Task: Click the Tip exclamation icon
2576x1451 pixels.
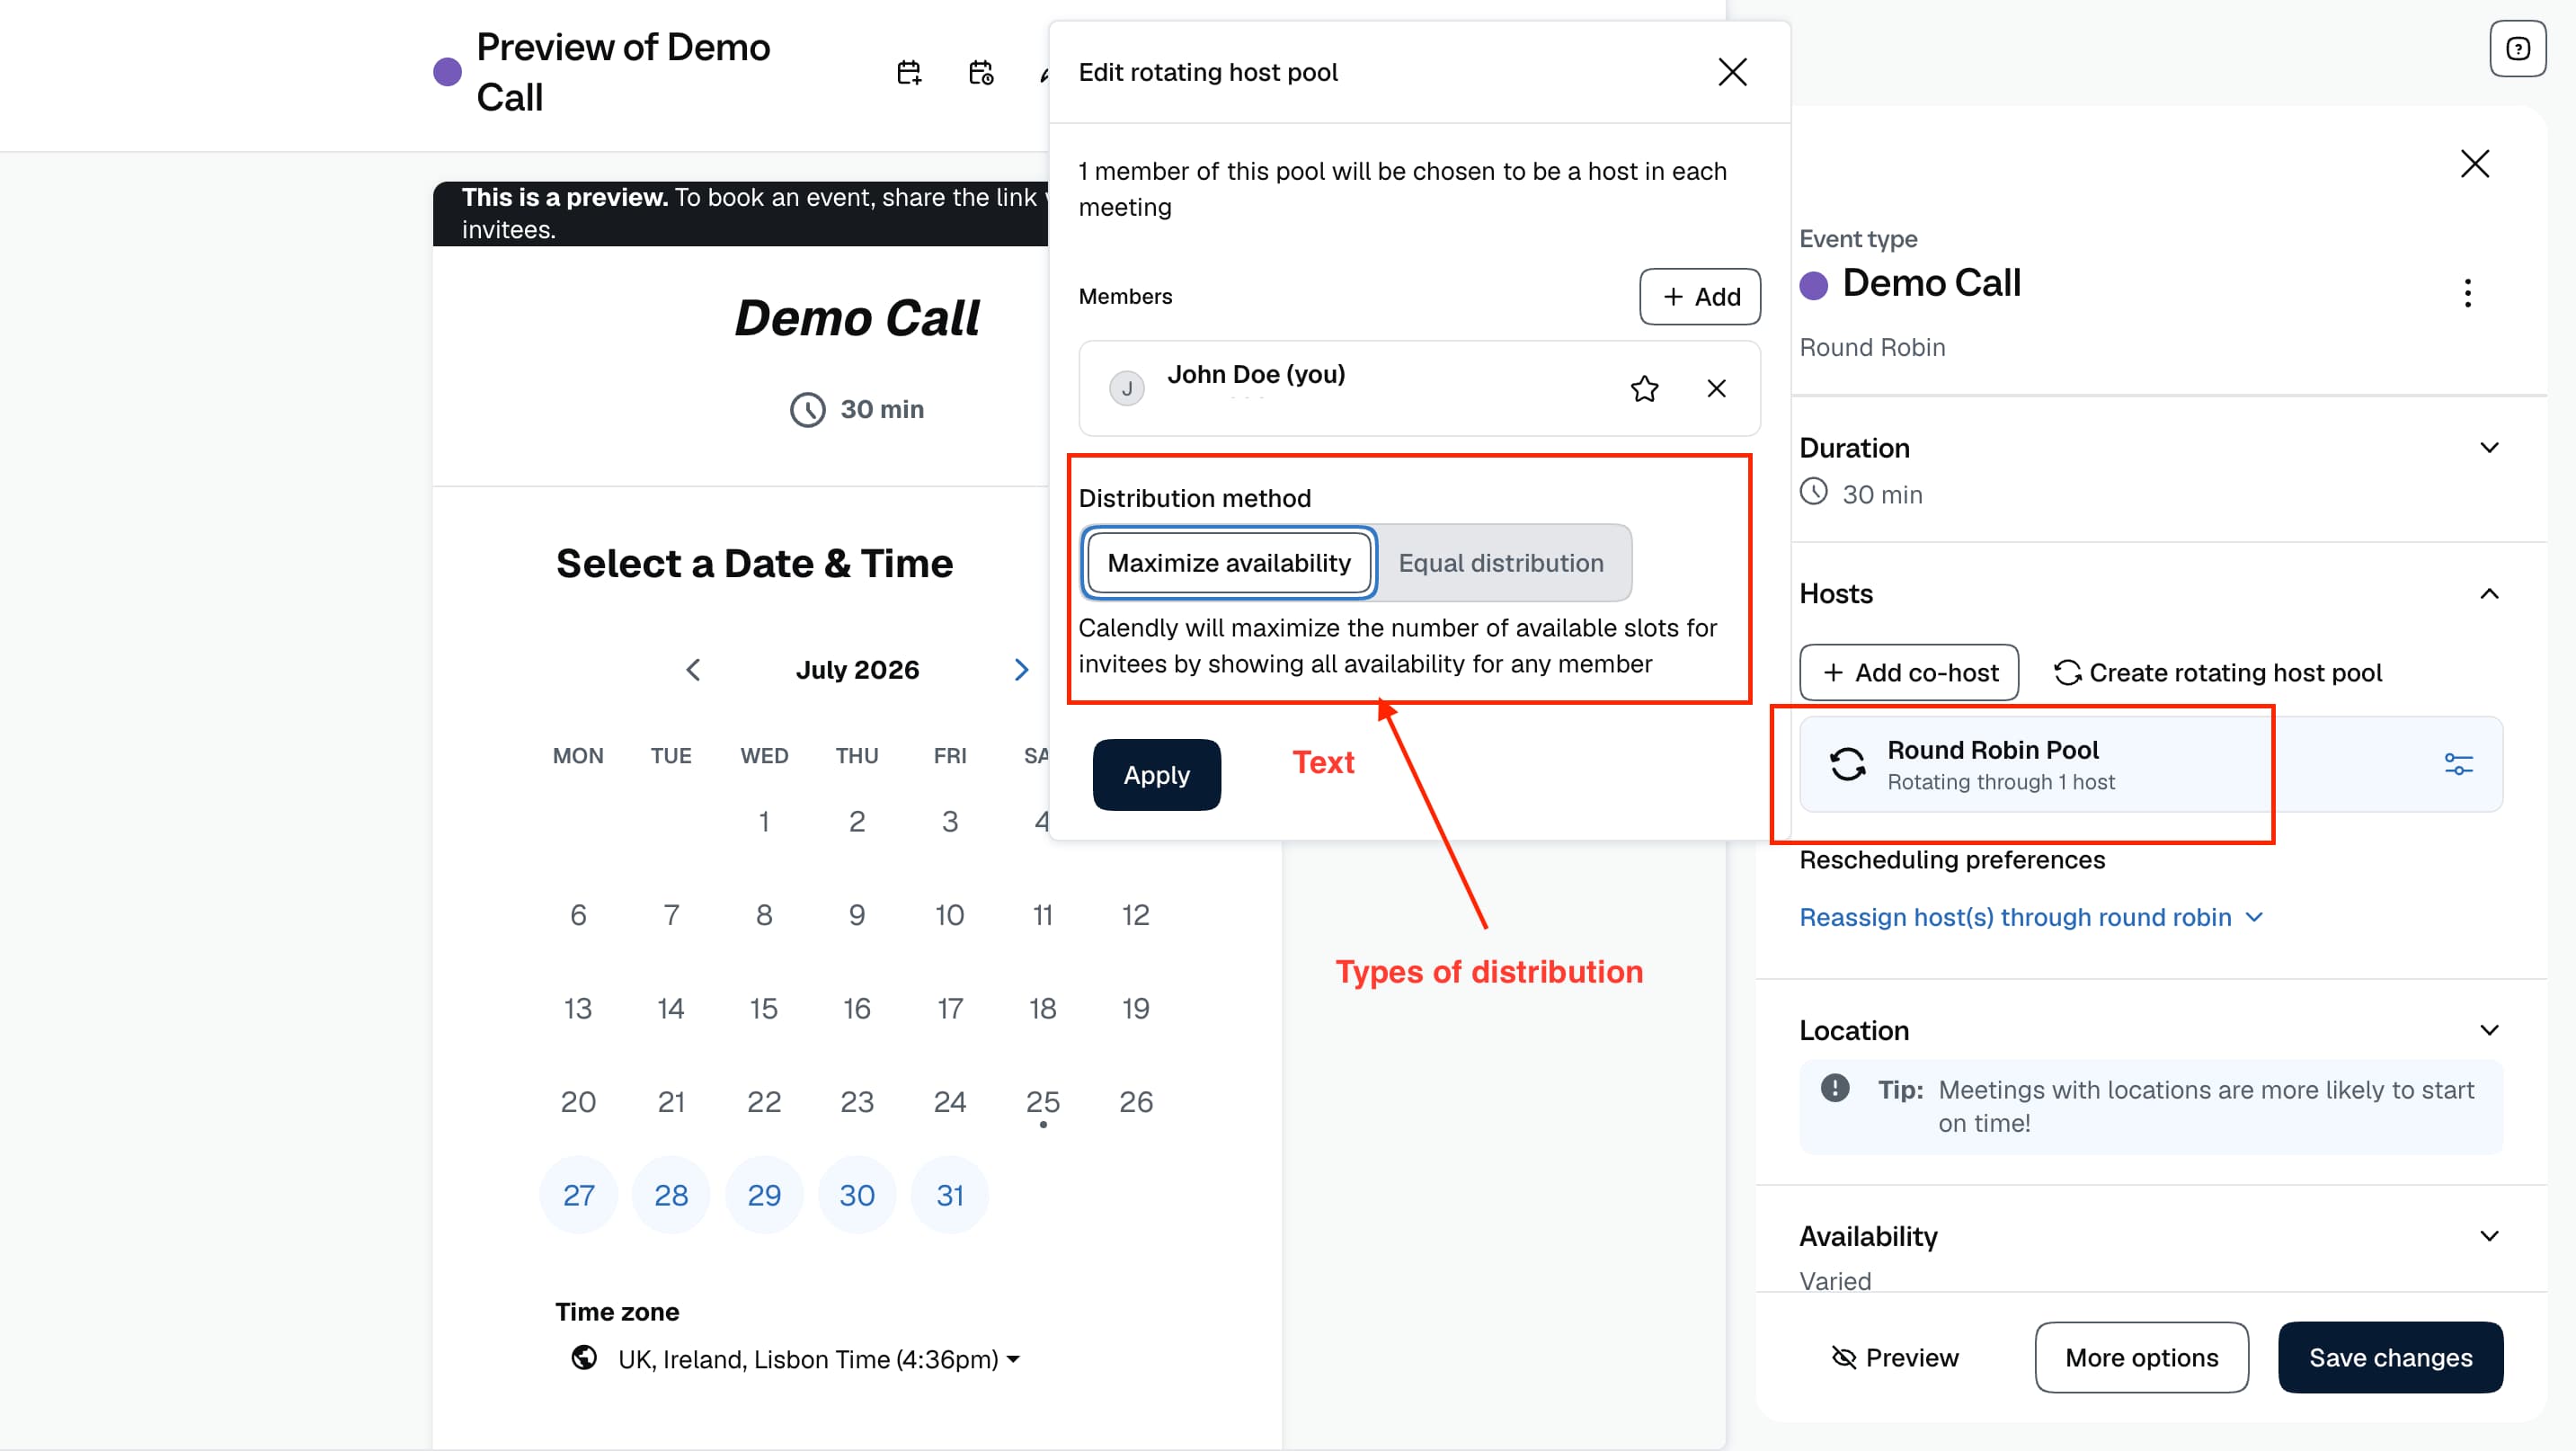Action: click(1835, 1088)
